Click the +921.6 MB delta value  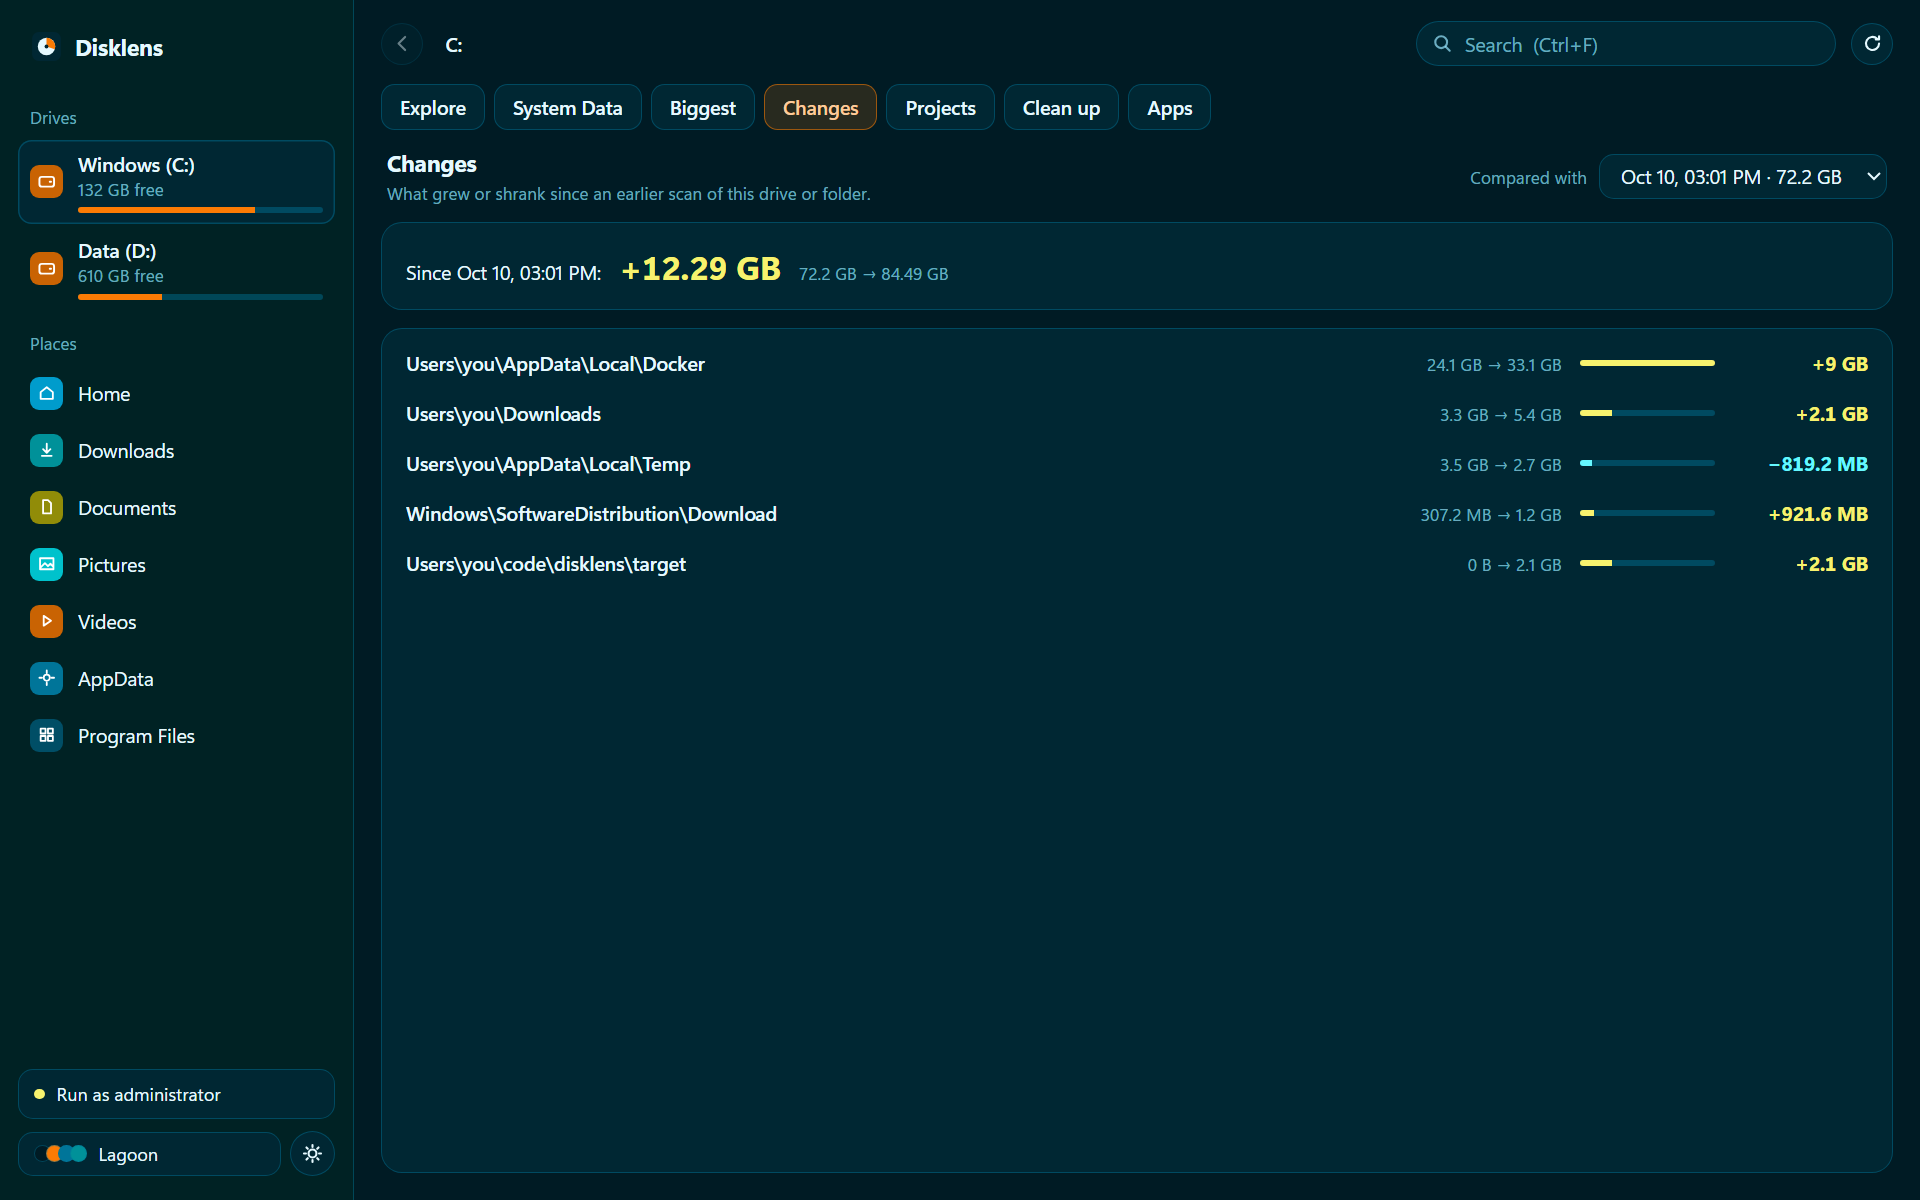pyautogui.click(x=1818, y=514)
